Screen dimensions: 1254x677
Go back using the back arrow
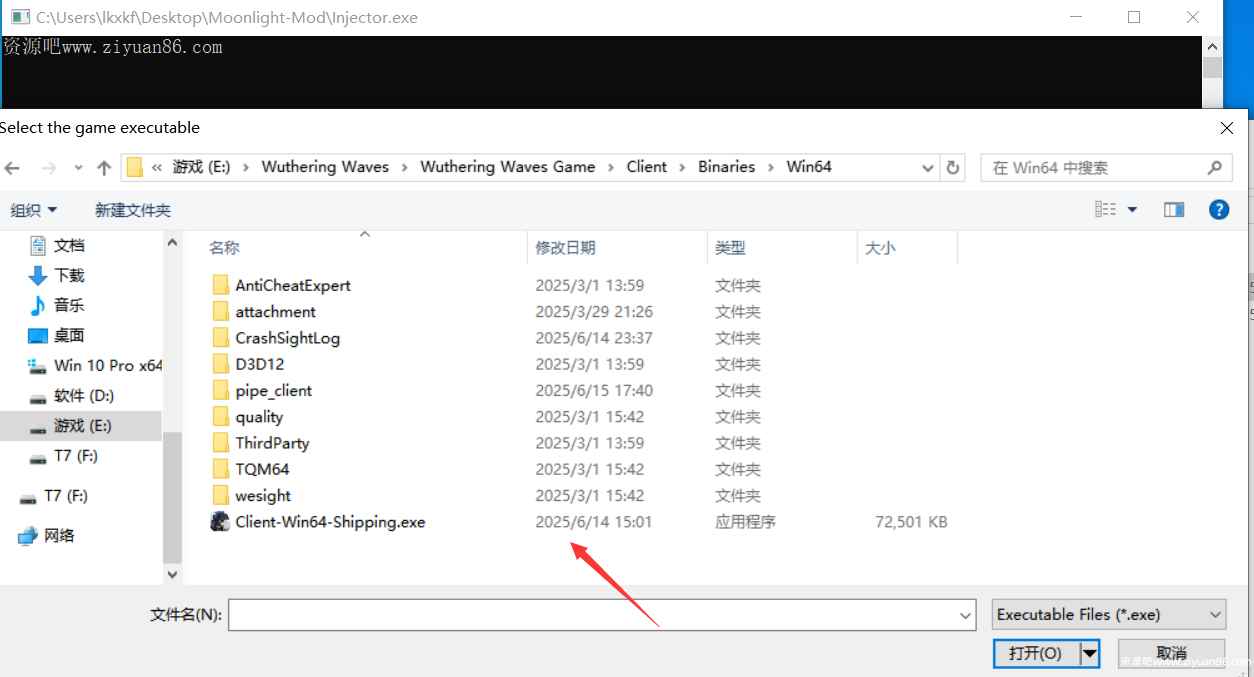pyautogui.click(x=14, y=168)
